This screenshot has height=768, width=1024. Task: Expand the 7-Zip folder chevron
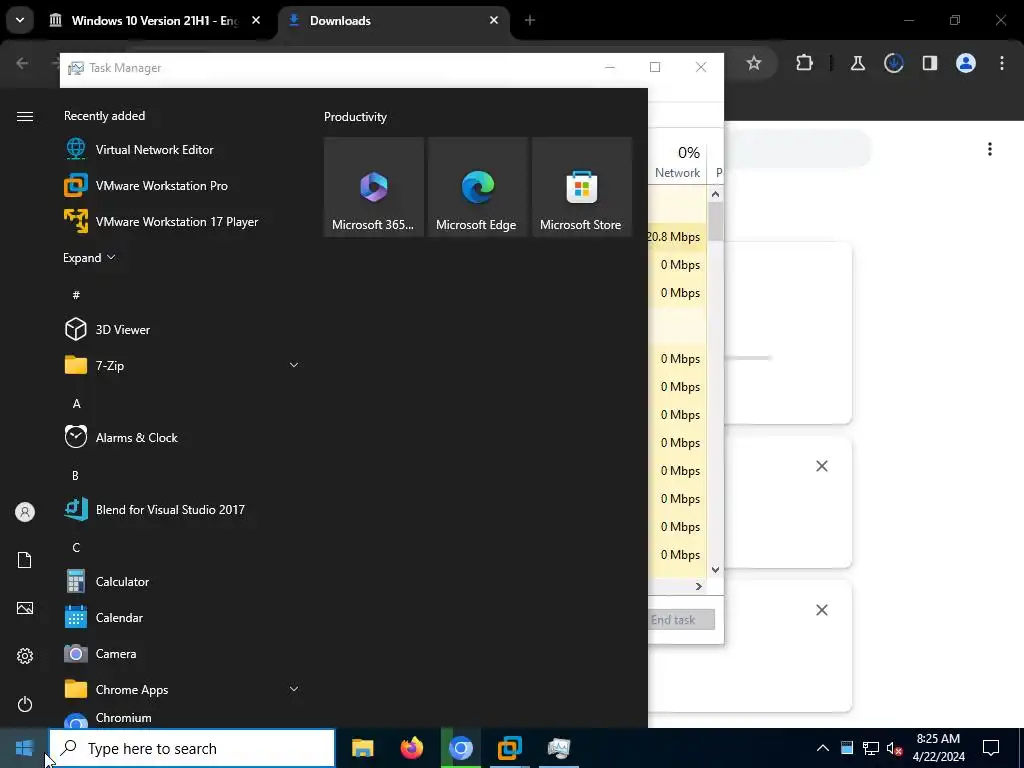click(x=294, y=365)
